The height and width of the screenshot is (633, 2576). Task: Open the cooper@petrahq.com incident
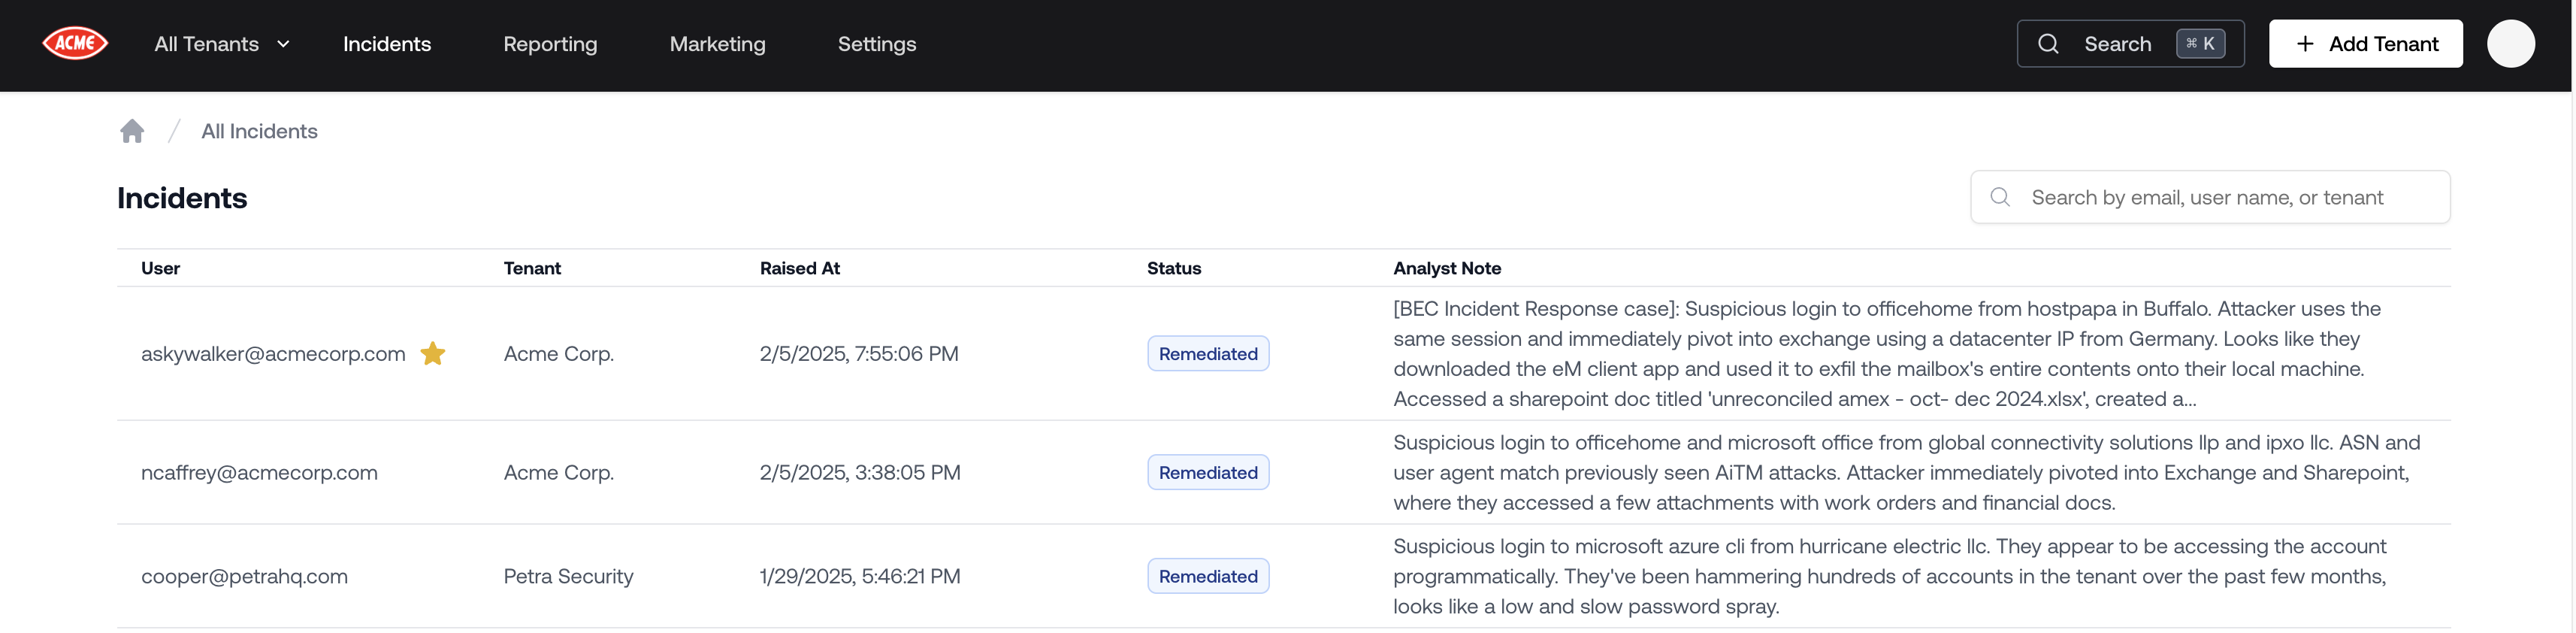tap(244, 576)
